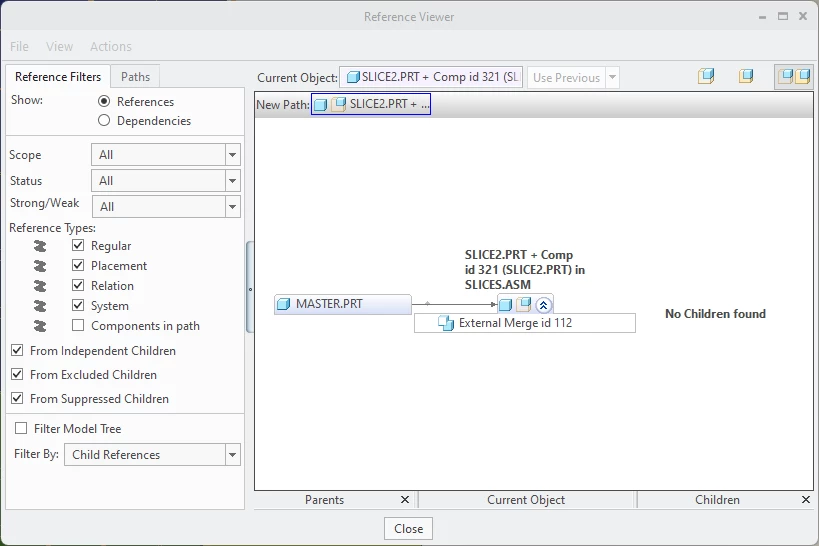Click the diamond marker on reference arrow
819x546 pixels.
coord(427,304)
